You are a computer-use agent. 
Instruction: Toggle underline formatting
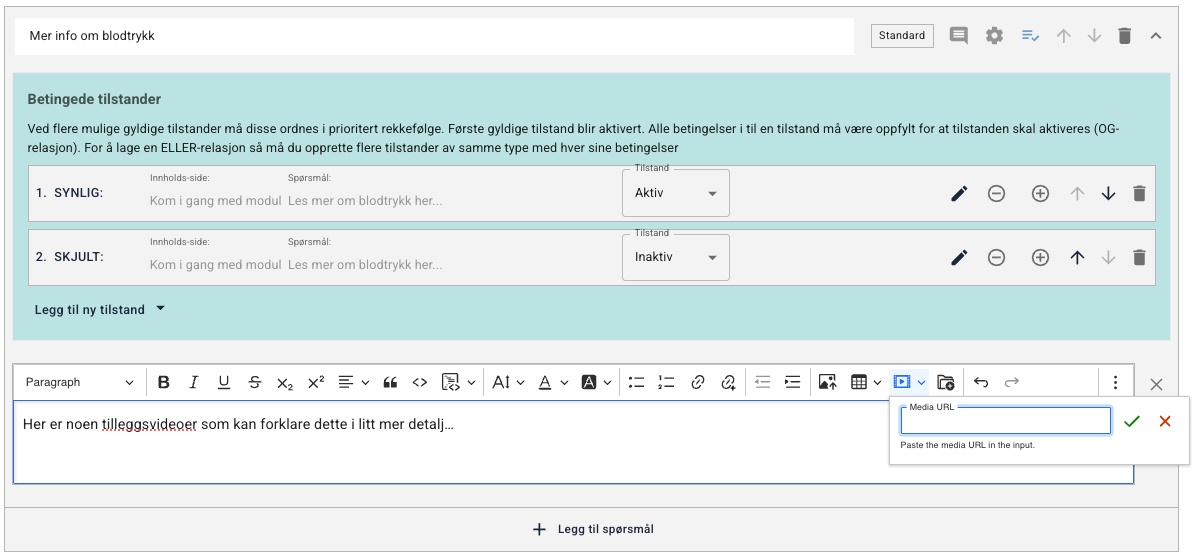click(x=223, y=383)
